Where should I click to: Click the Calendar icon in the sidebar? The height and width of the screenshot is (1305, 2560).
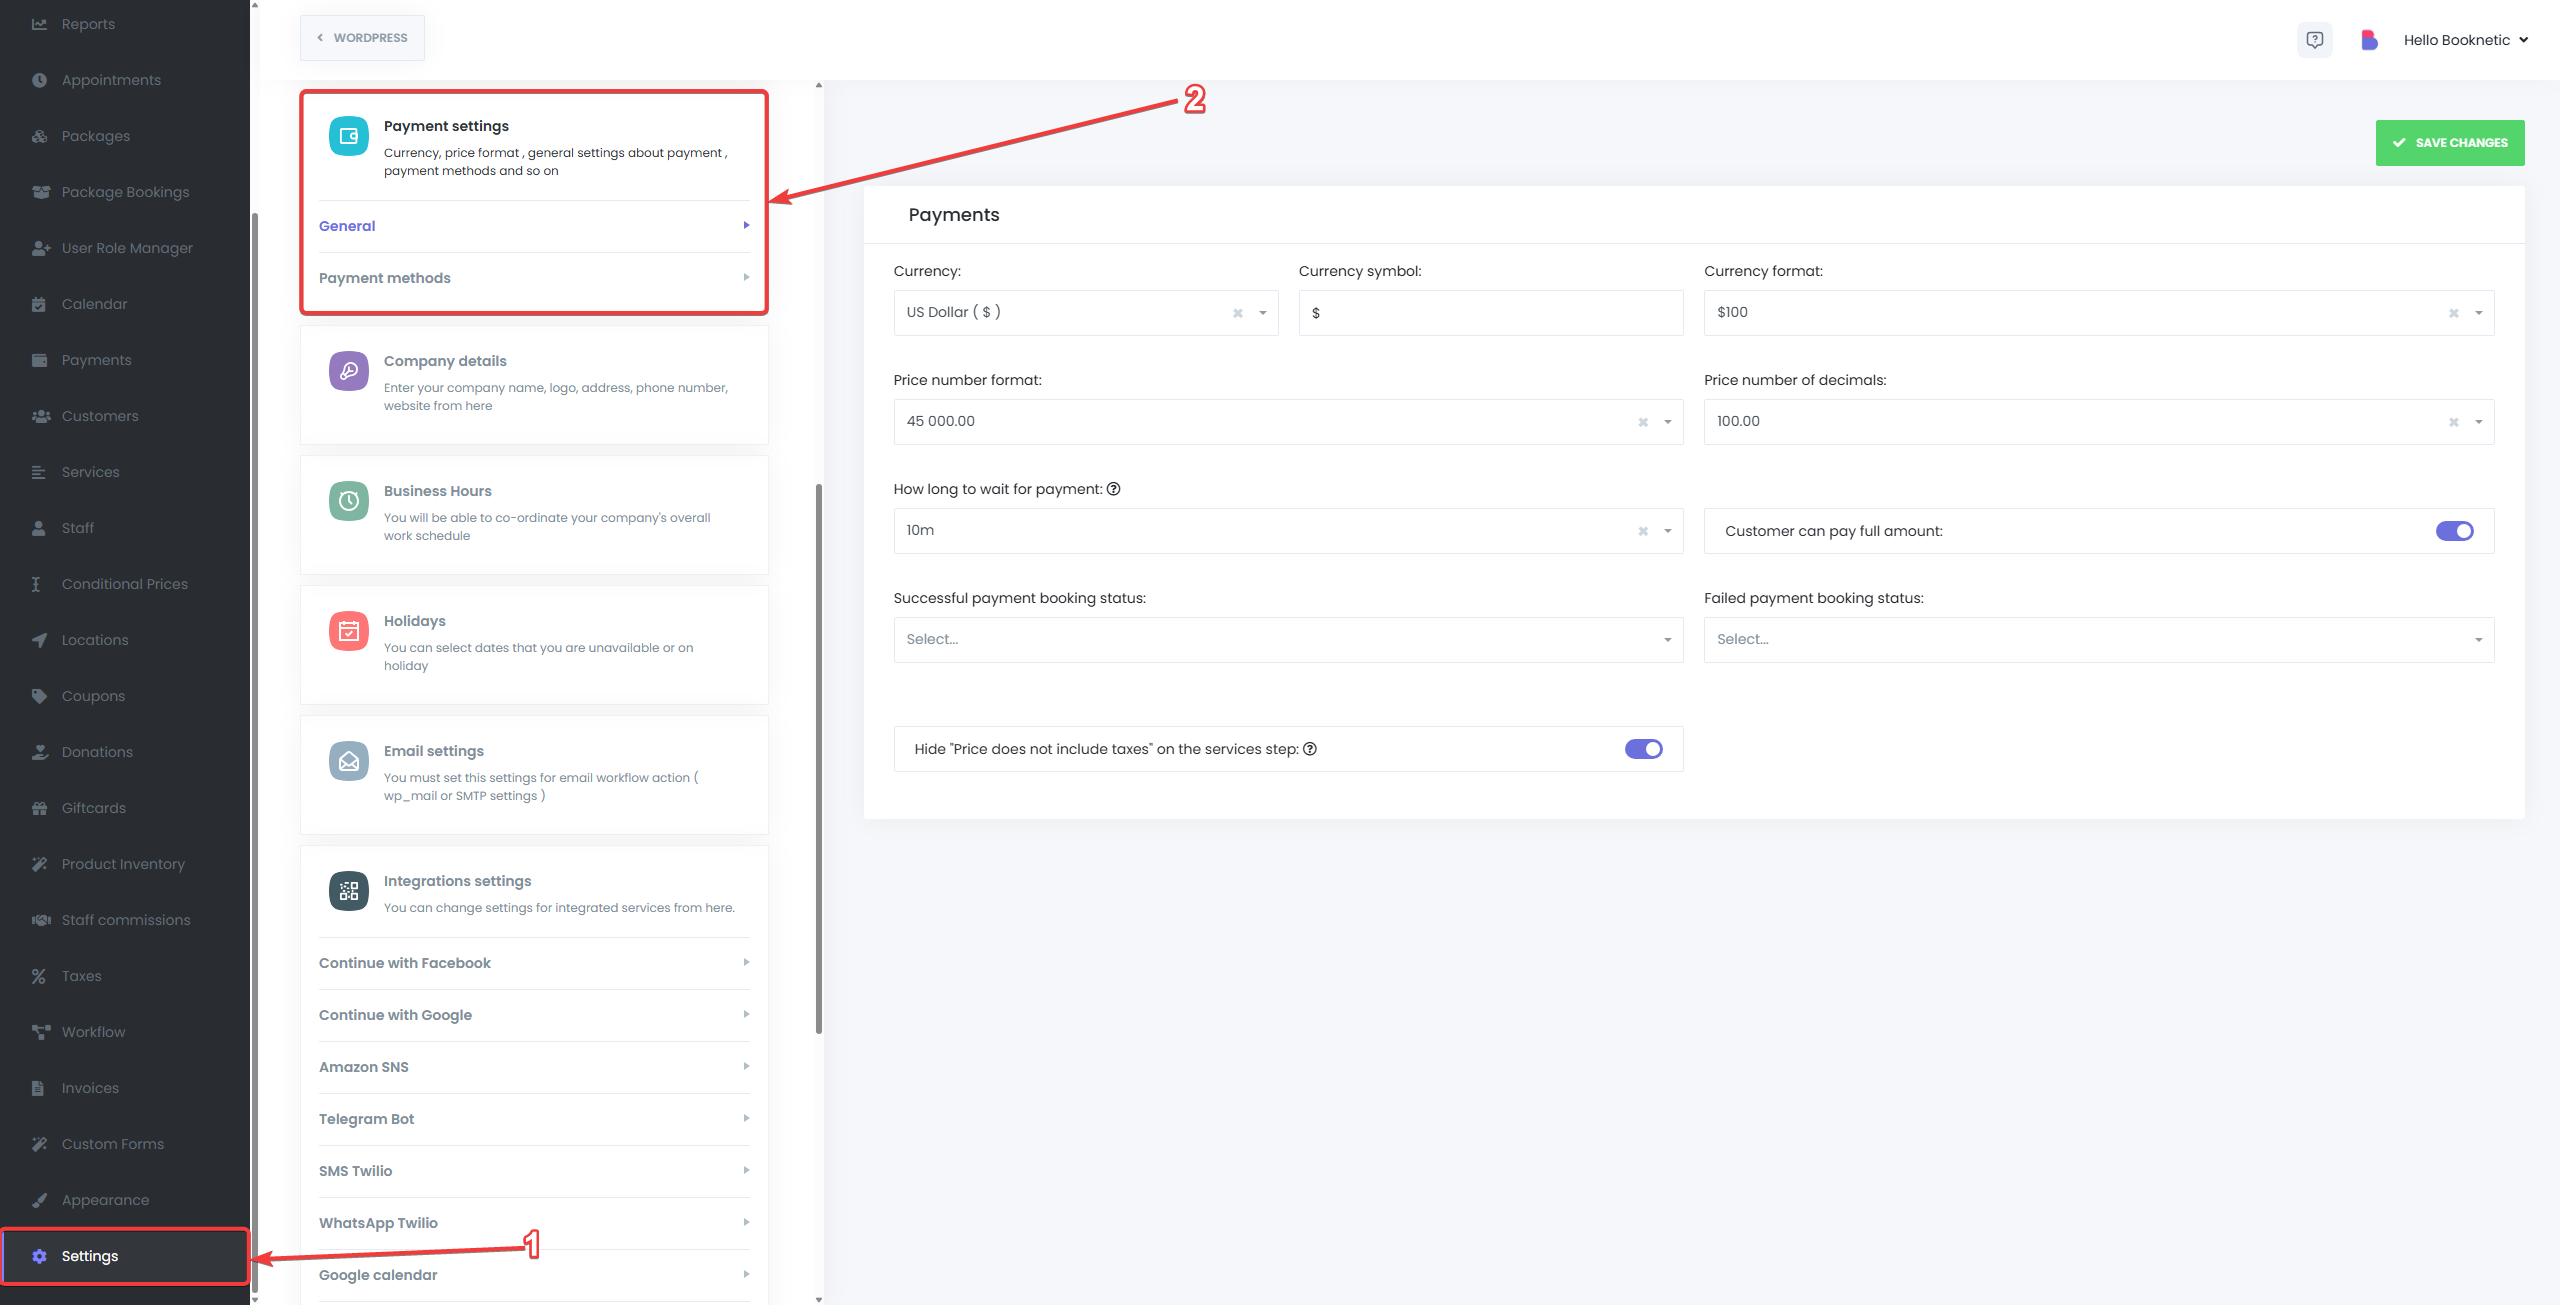pos(39,304)
